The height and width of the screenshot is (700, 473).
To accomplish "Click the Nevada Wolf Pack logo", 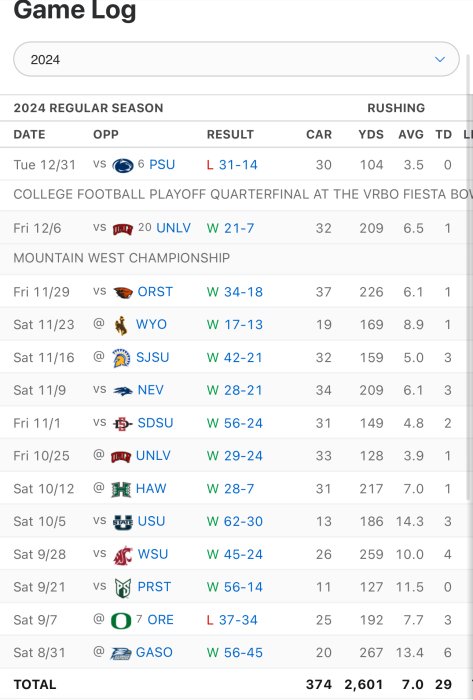I will click(x=123, y=391).
